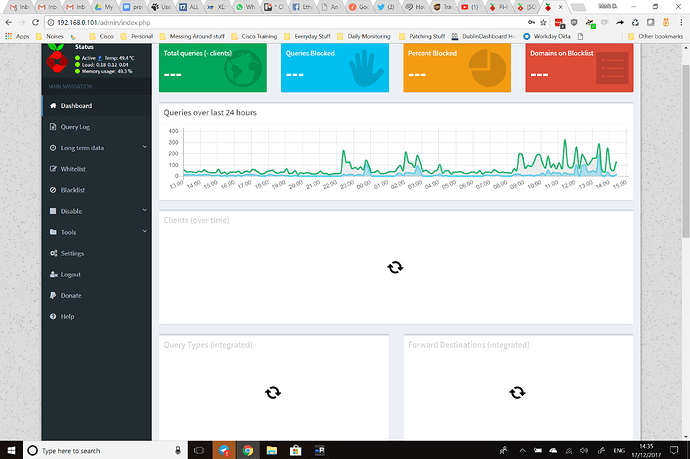Click the Tools folder icon

(53, 232)
